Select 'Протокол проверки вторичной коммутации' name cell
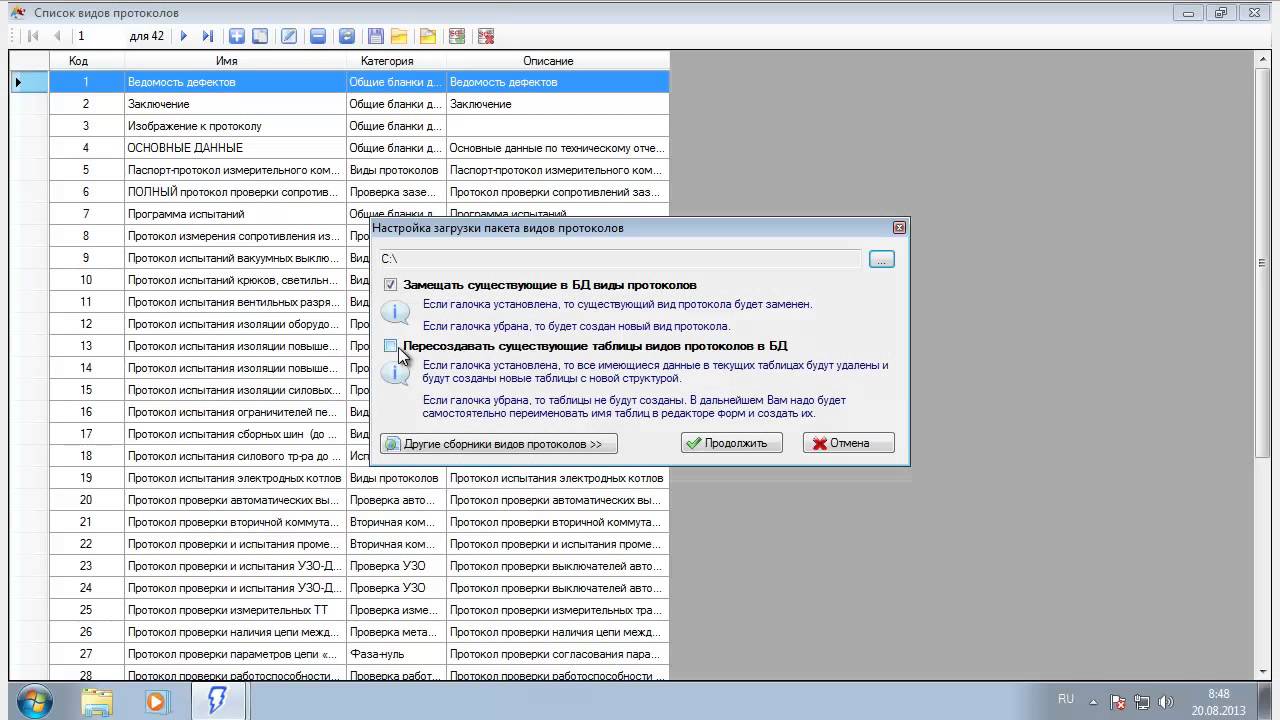Viewport: 1280px width, 720px height. tap(235, 522)
